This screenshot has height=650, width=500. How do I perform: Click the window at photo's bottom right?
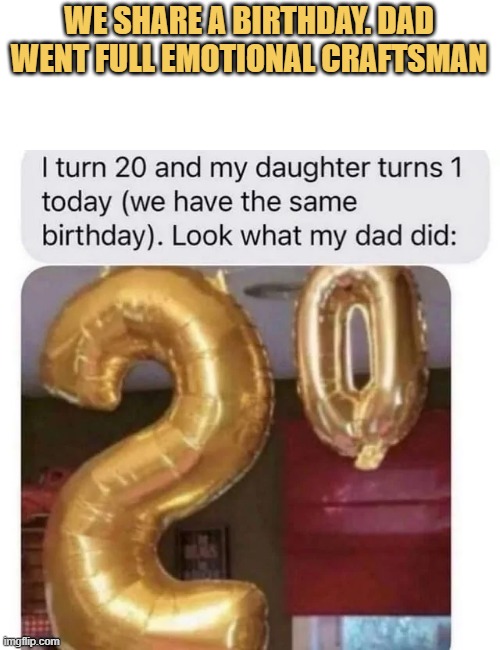tap(371, 633)
